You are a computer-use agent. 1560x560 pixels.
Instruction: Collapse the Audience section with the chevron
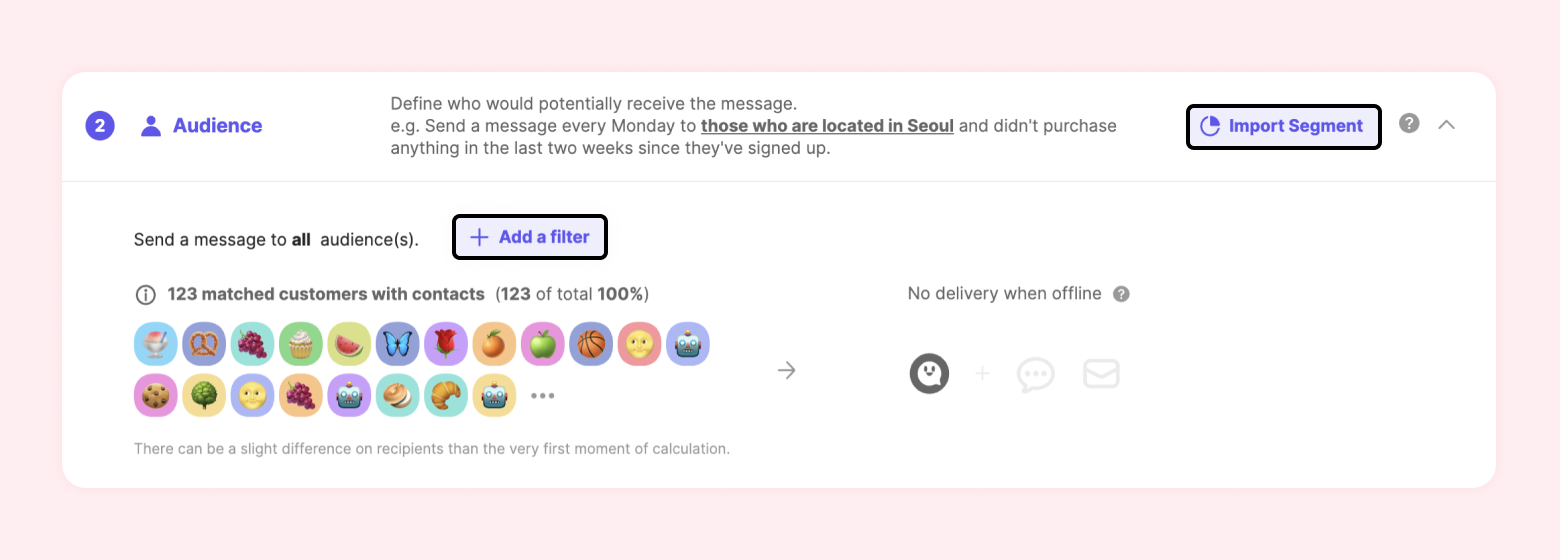click(1446, 125)
